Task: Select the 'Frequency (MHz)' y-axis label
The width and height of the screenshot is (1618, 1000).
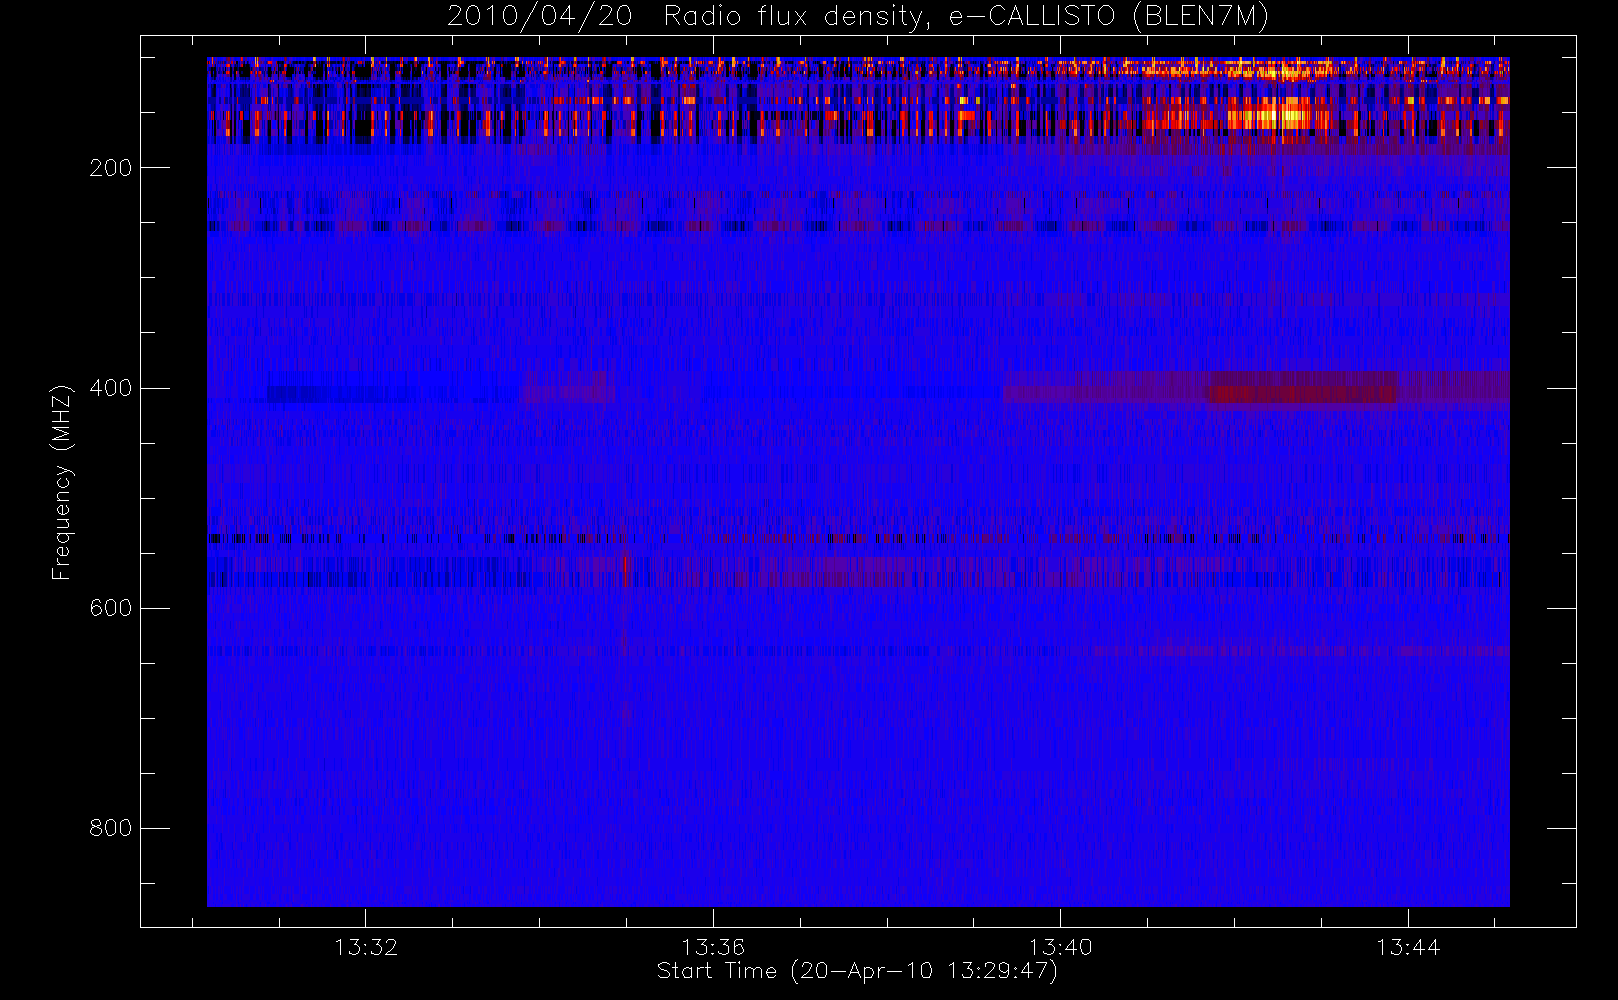Action: click(62, 482)
